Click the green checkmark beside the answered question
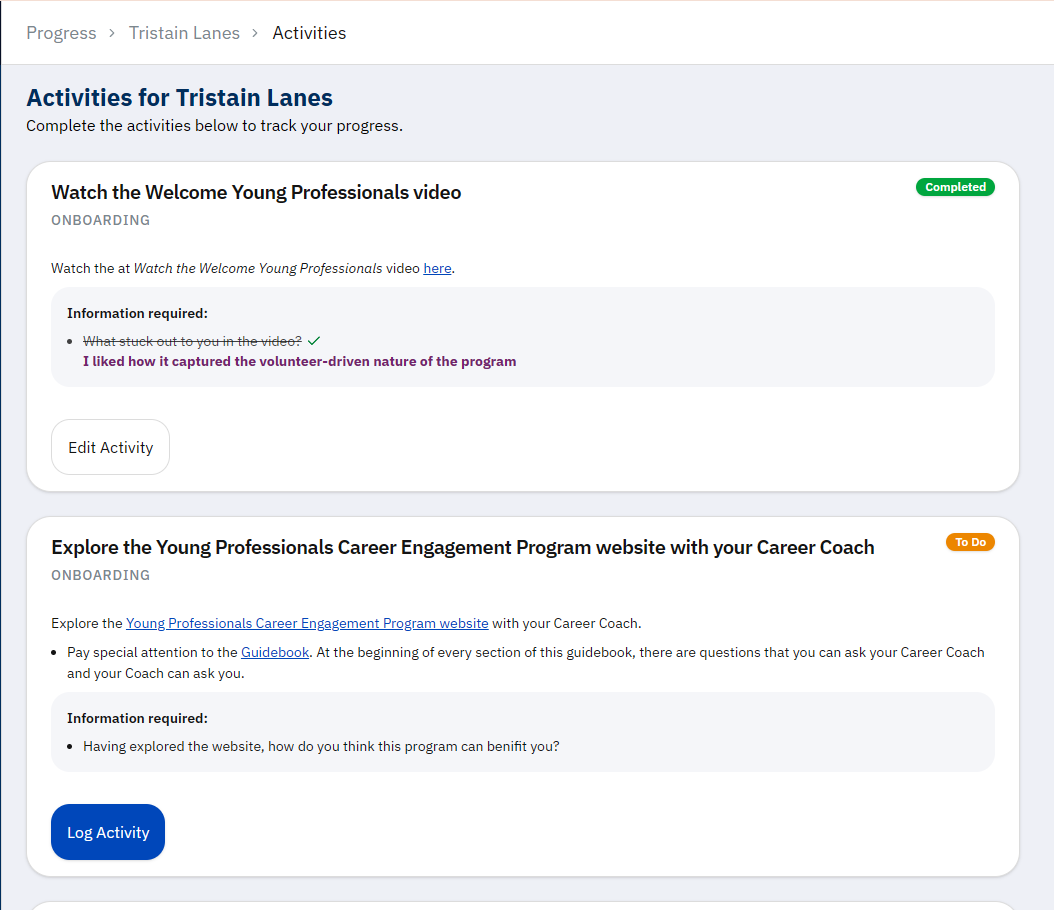 click(x=314, y=341)
